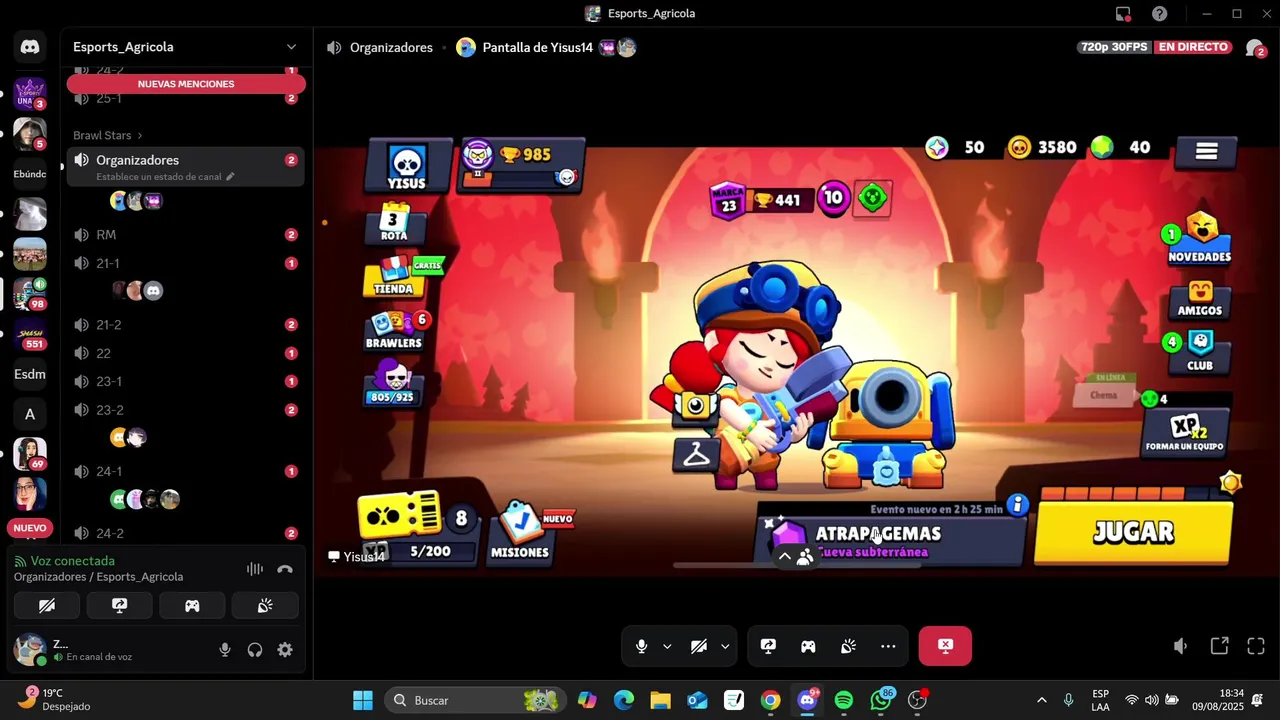
Task: Open Spotify from the taskbar
Action: coord(844,700)
